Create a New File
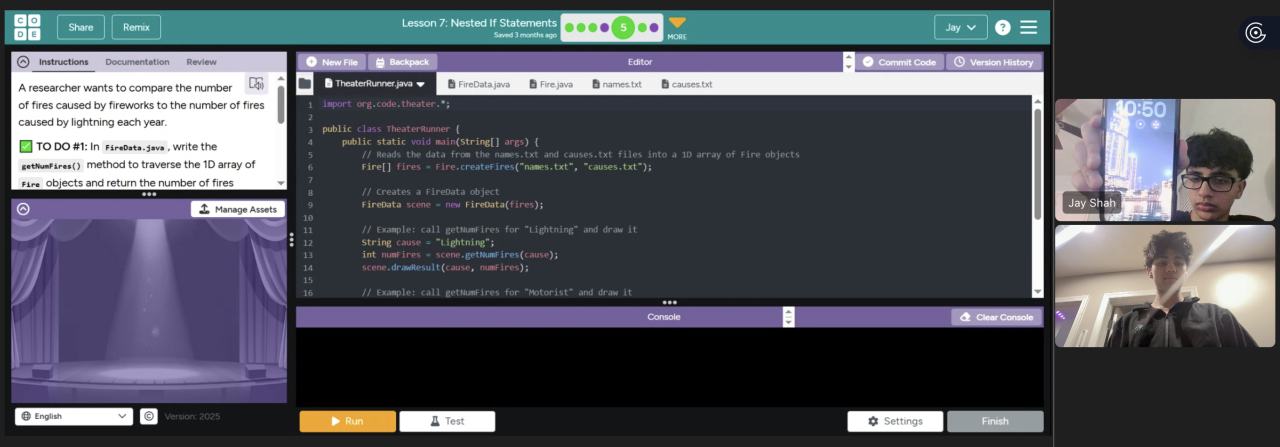 tap(331, 62)
